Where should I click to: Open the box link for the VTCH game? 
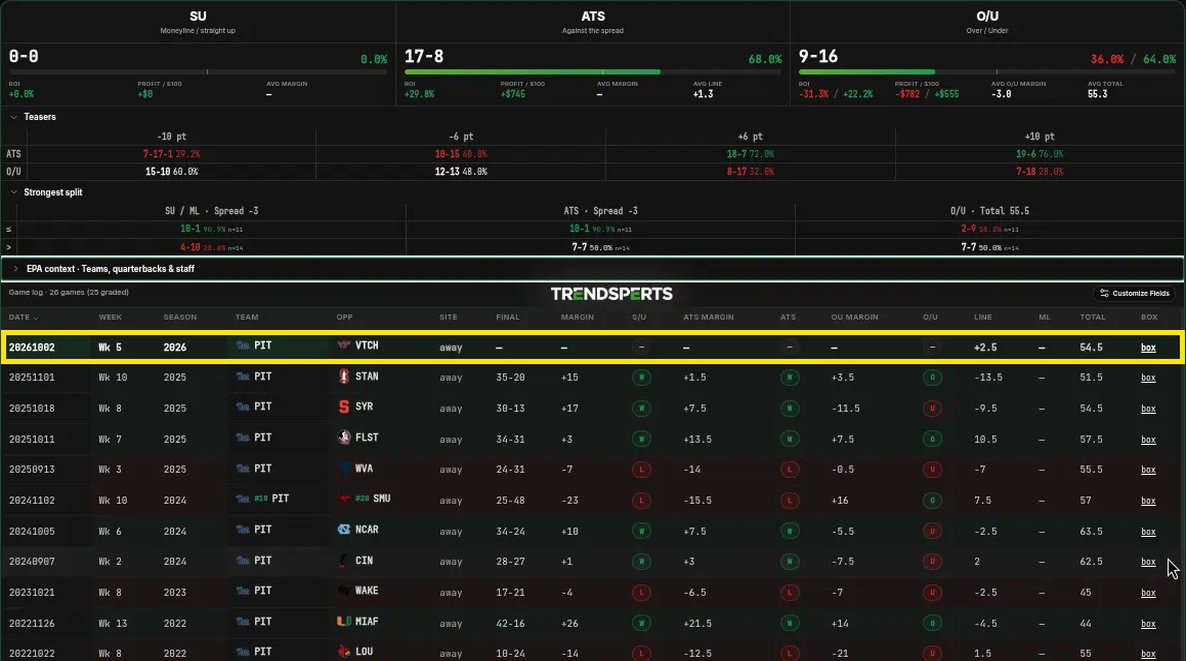click(1148, 348)
